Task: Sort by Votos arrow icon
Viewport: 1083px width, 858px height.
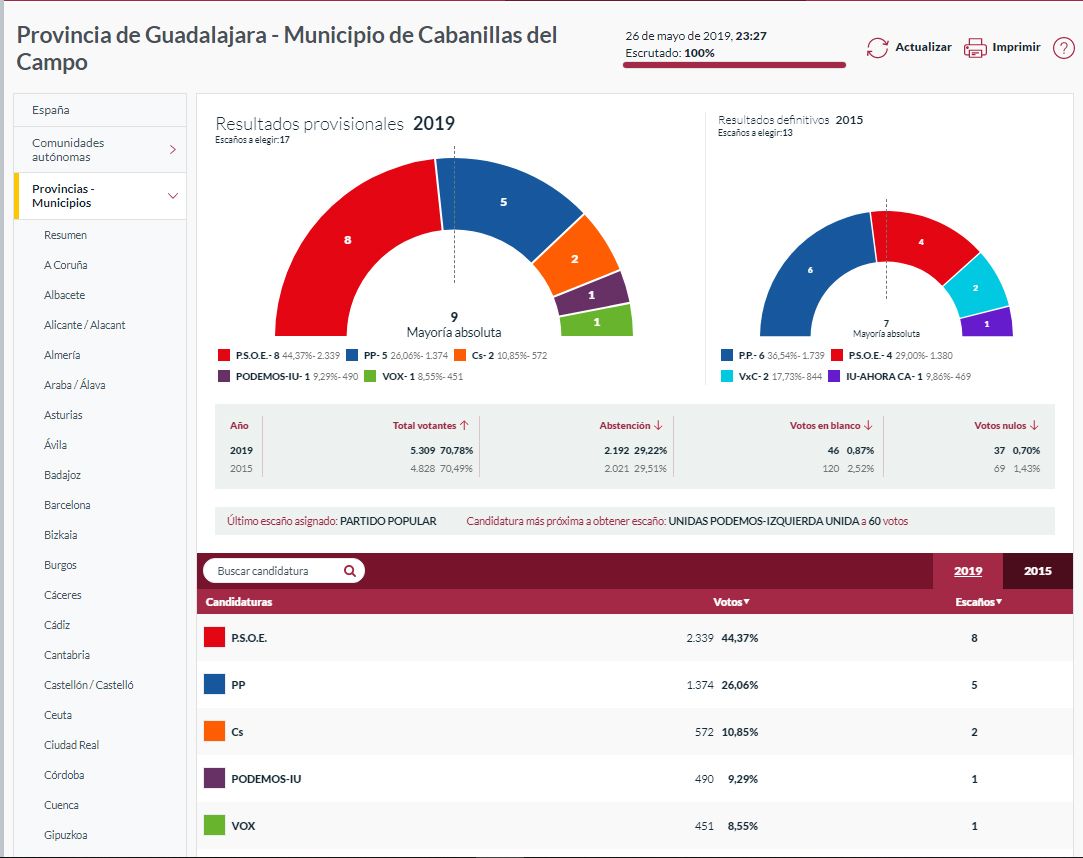Action: tap(747, 602)
